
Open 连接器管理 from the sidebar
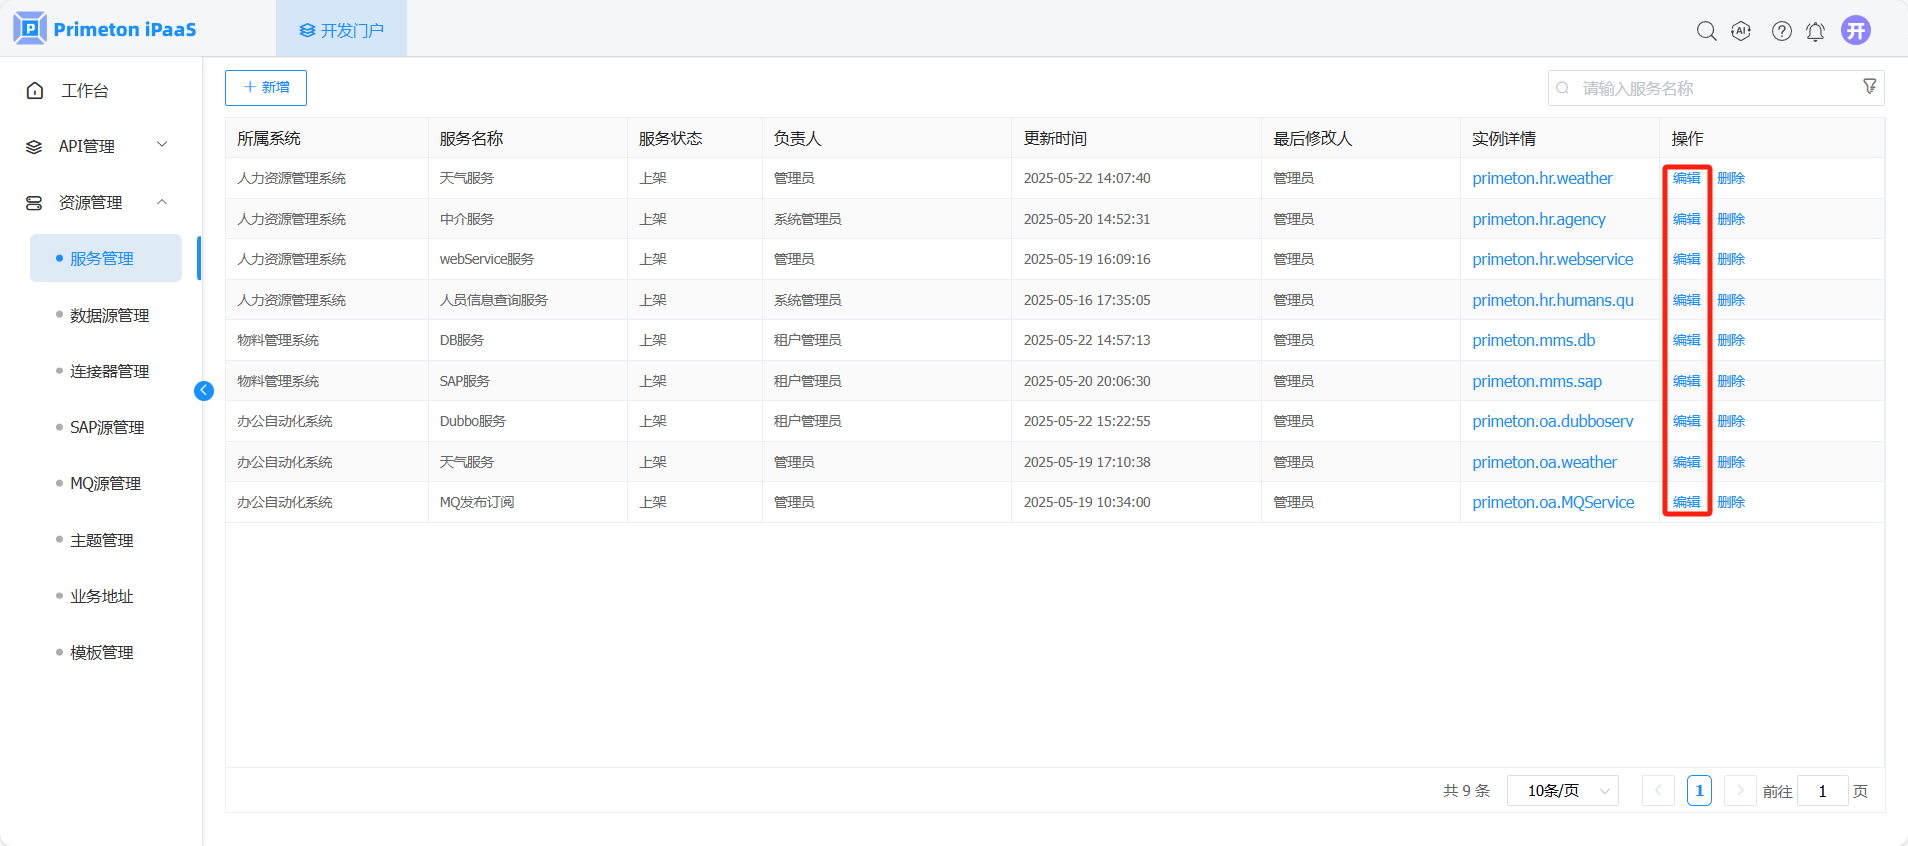pos(109,371)
